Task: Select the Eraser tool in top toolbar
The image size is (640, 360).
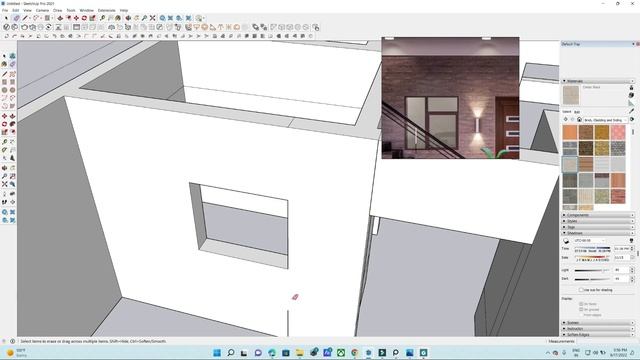Action: (16, 18)
